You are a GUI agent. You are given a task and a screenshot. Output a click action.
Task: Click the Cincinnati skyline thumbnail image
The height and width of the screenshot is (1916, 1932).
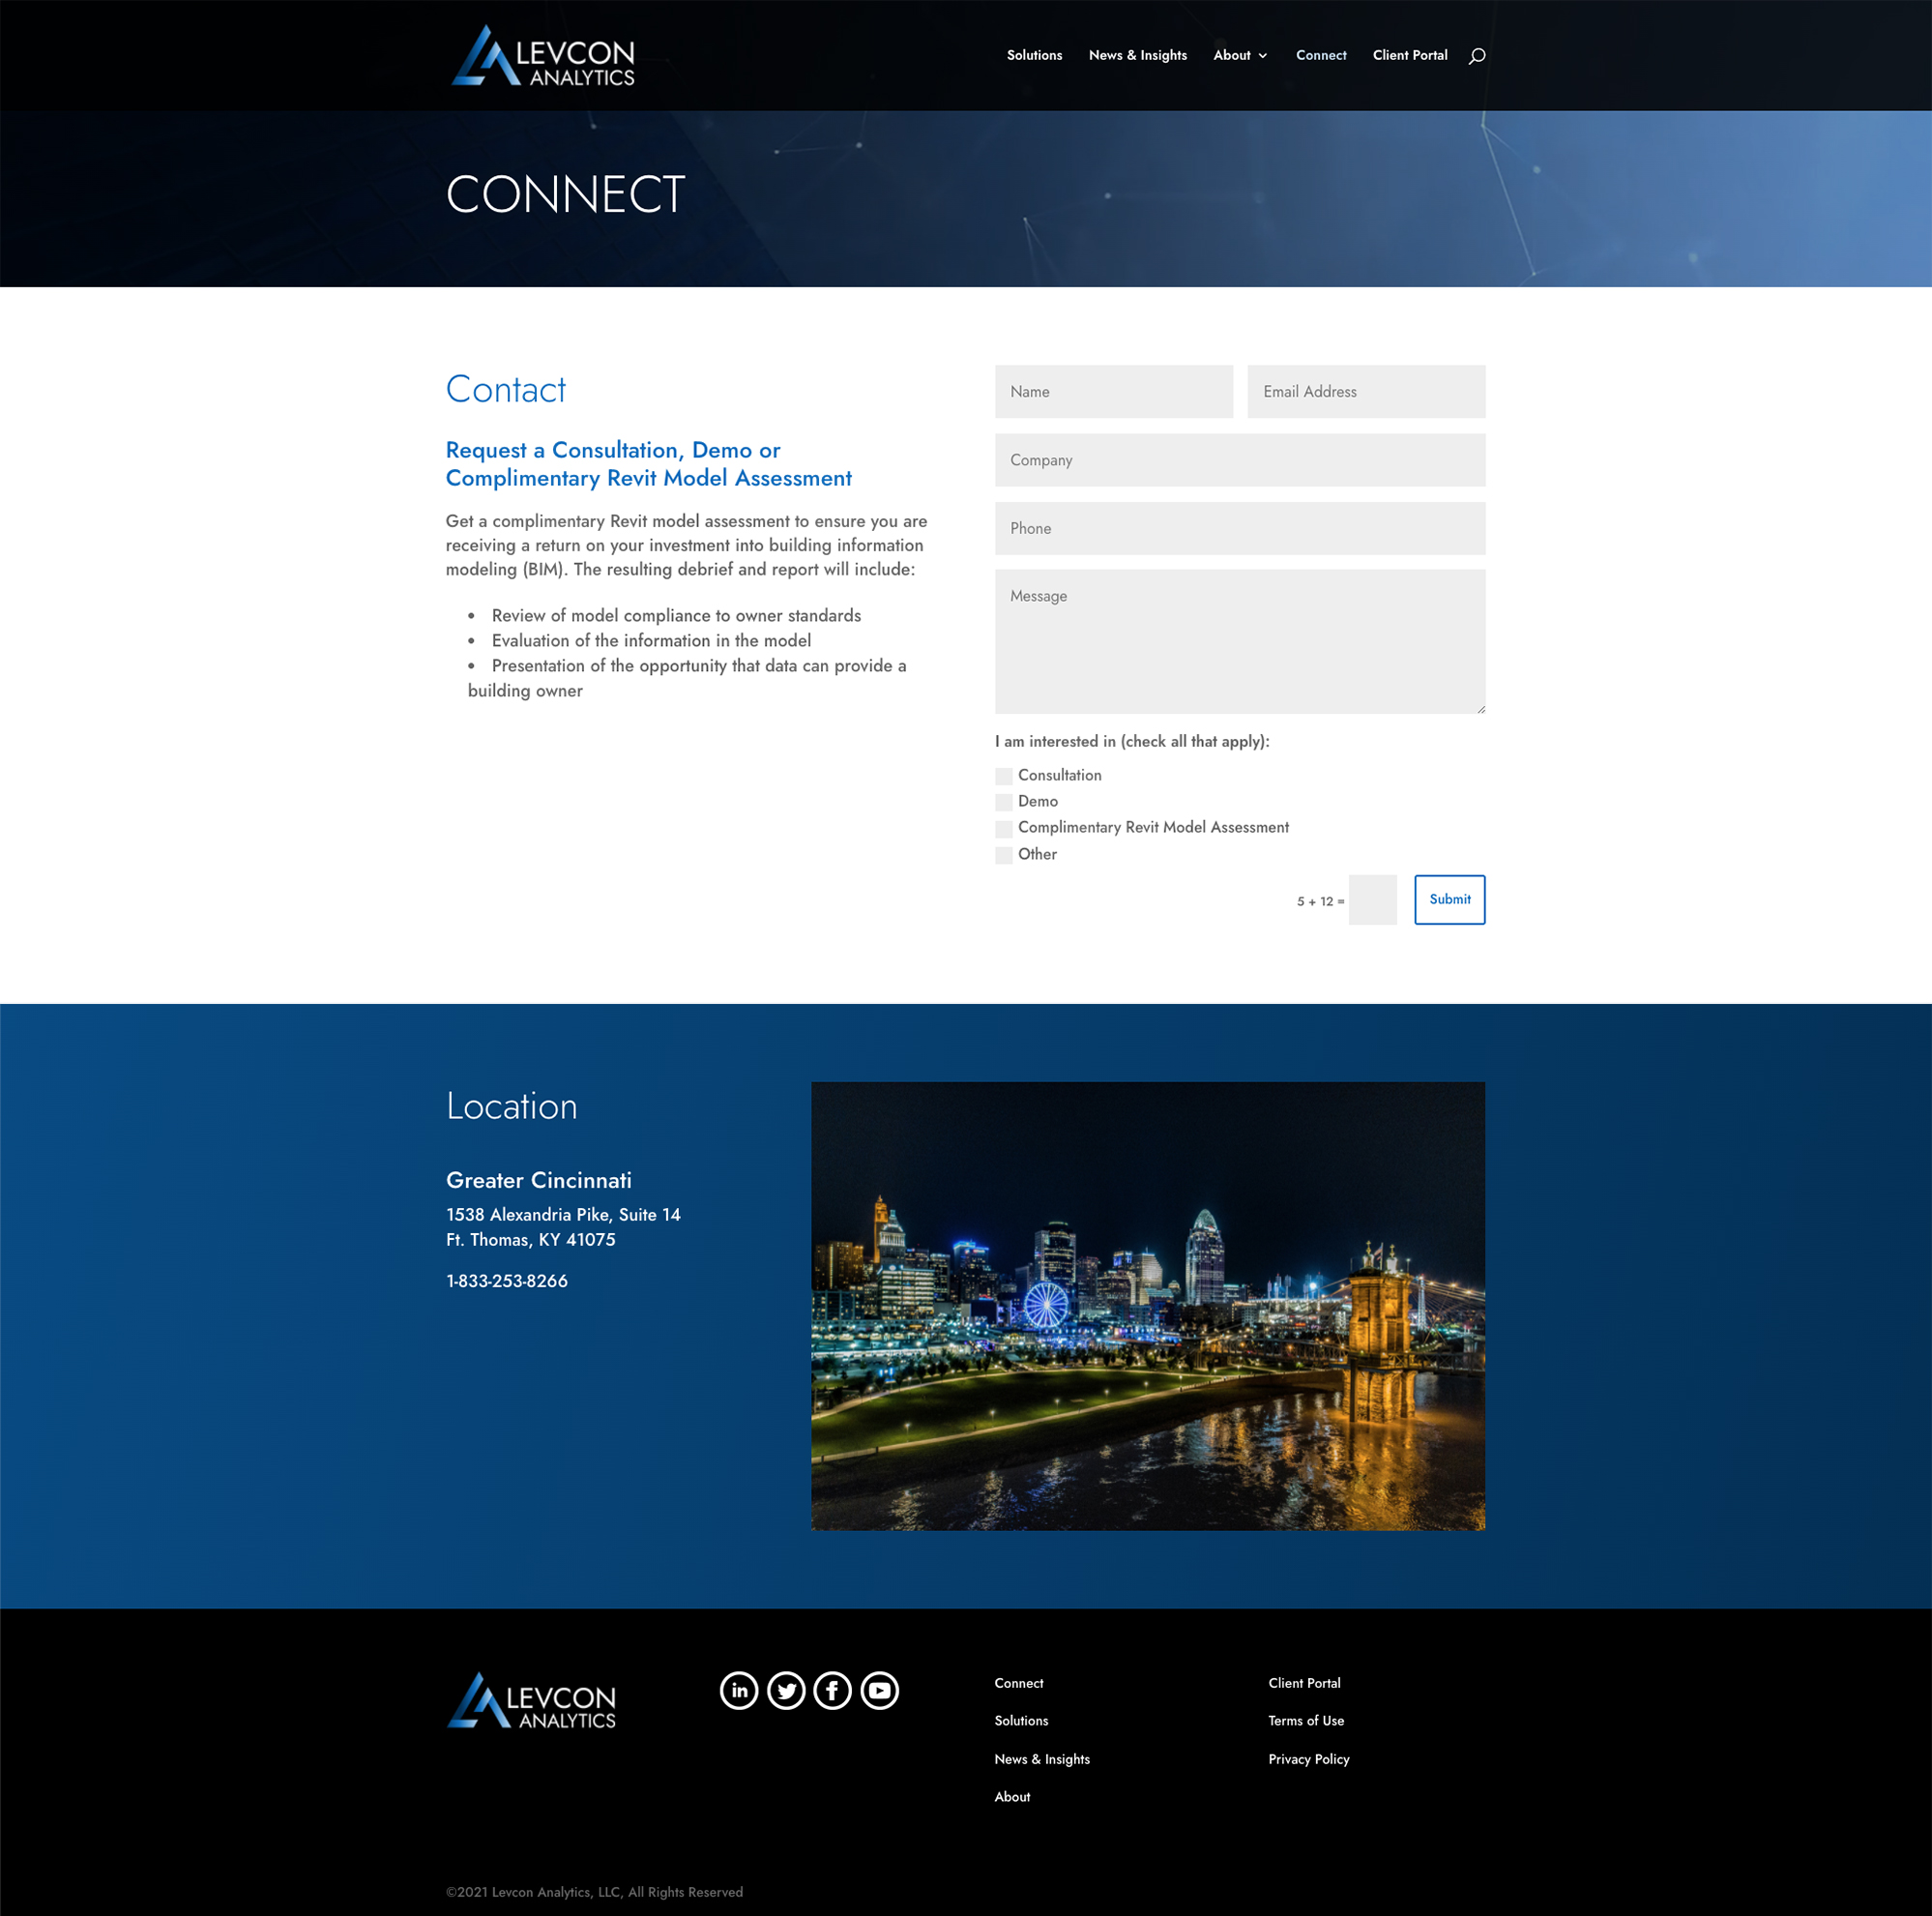tap(1148, 1306)
